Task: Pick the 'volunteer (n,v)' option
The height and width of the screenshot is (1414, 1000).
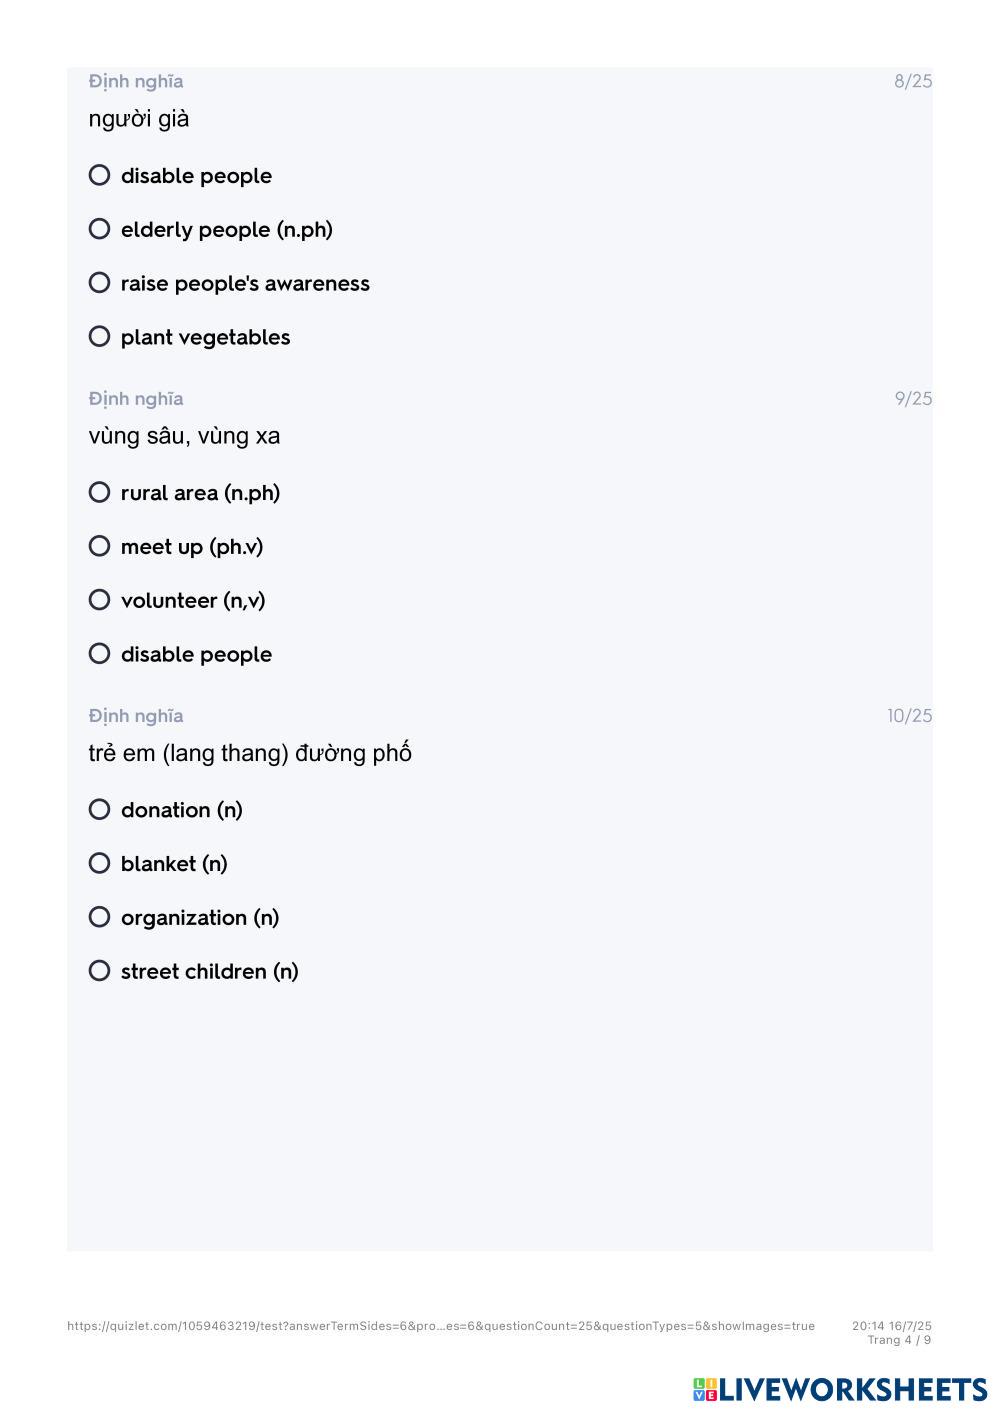Action: click(x=99, y=601)
